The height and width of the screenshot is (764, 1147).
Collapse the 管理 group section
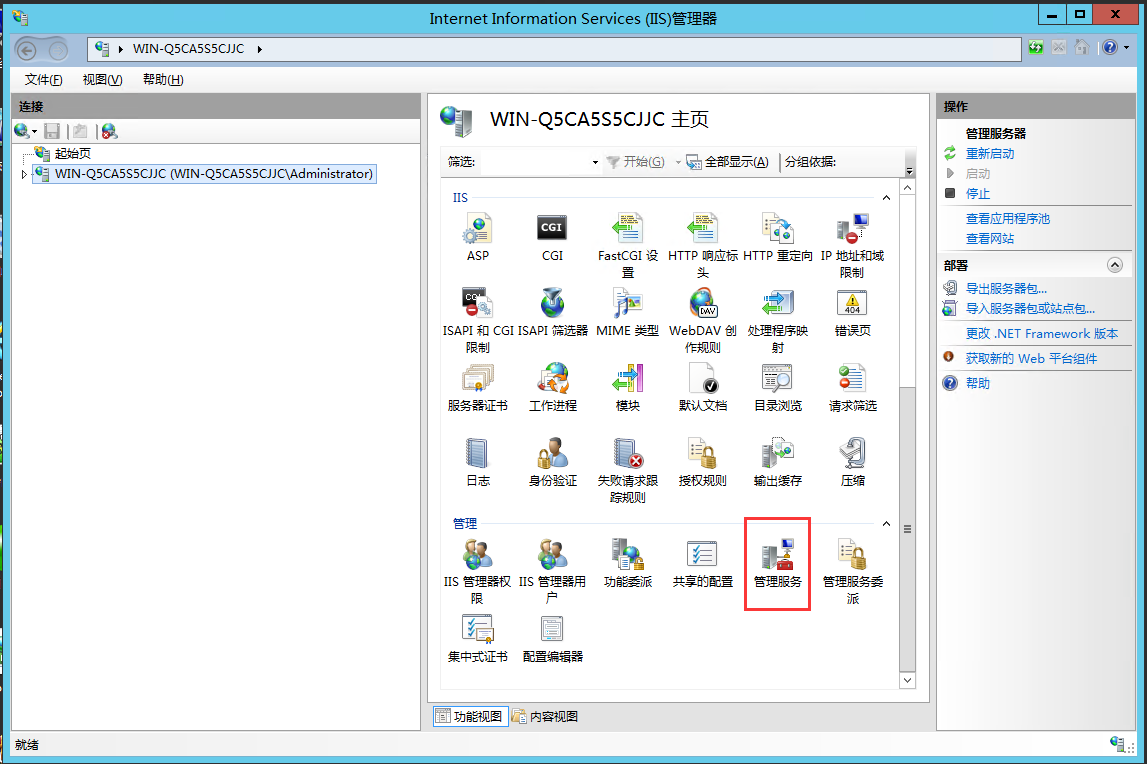click(x=886, y=524)
